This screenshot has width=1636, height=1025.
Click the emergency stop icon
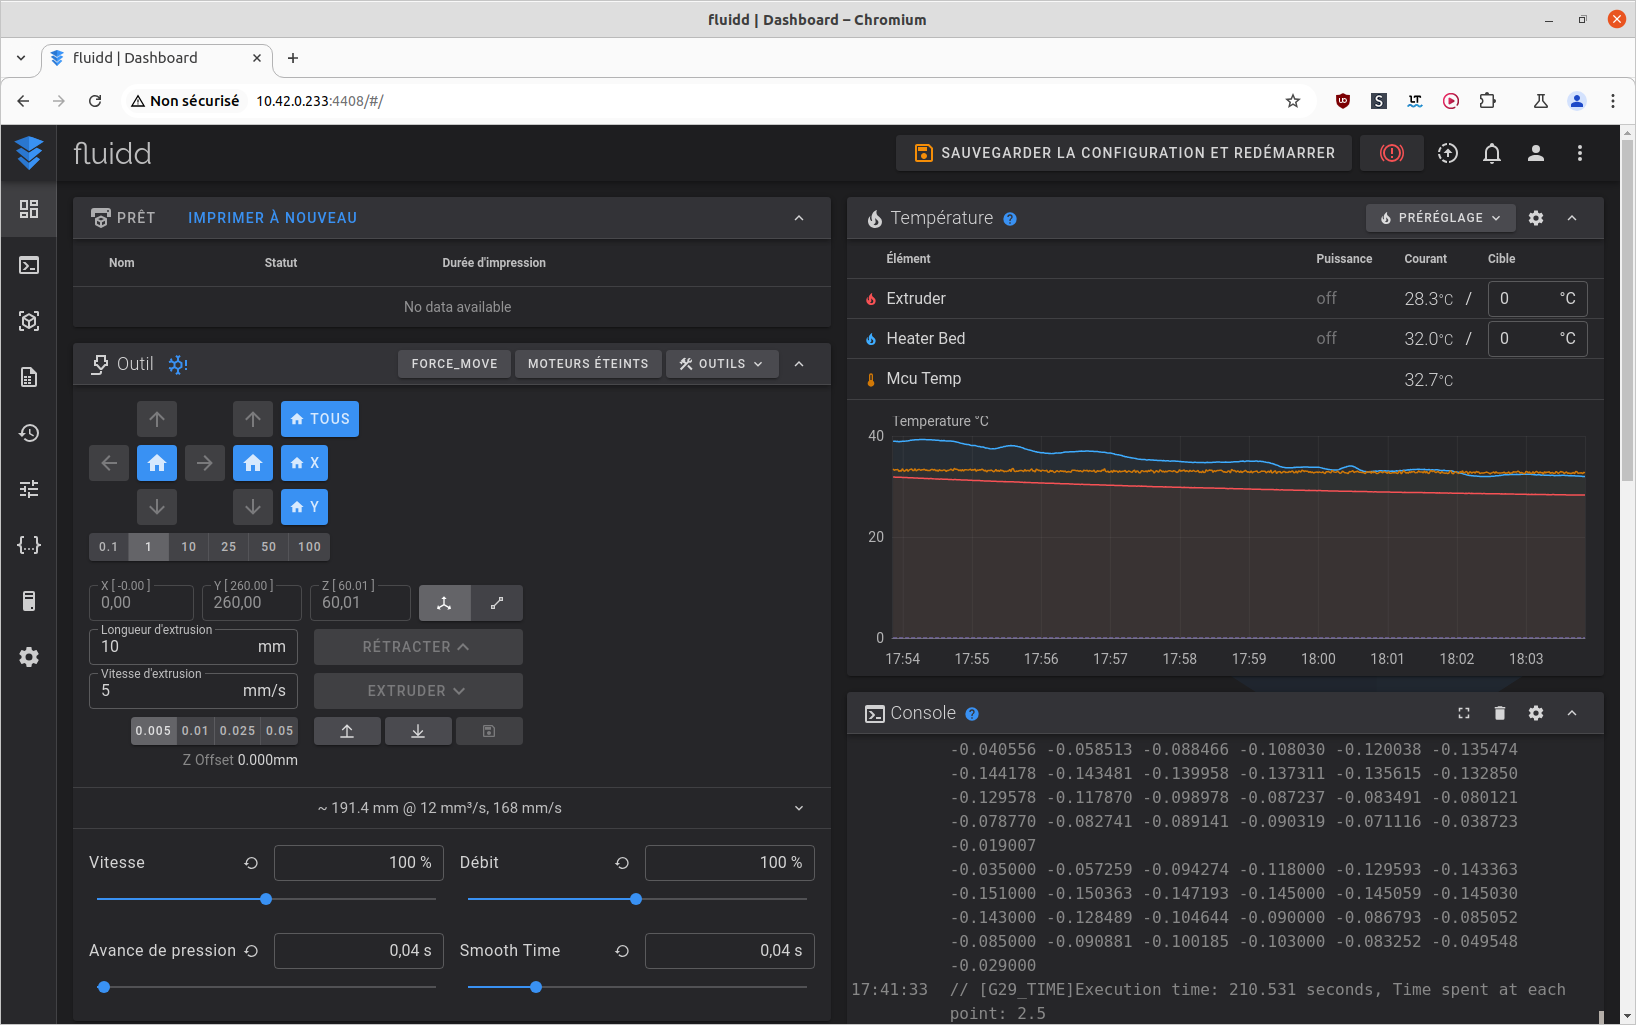point(1391,153)
